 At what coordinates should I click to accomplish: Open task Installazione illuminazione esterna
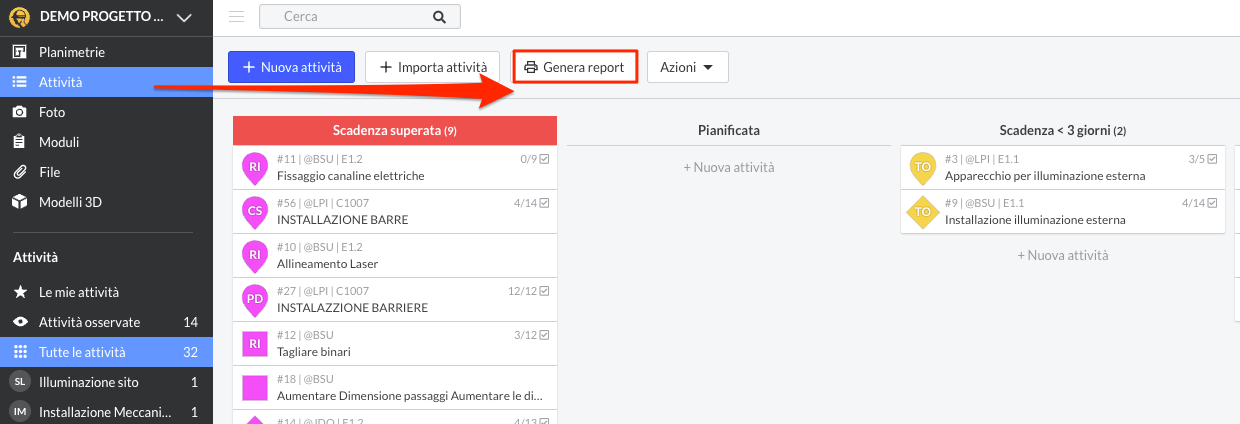coord(1062,212)
